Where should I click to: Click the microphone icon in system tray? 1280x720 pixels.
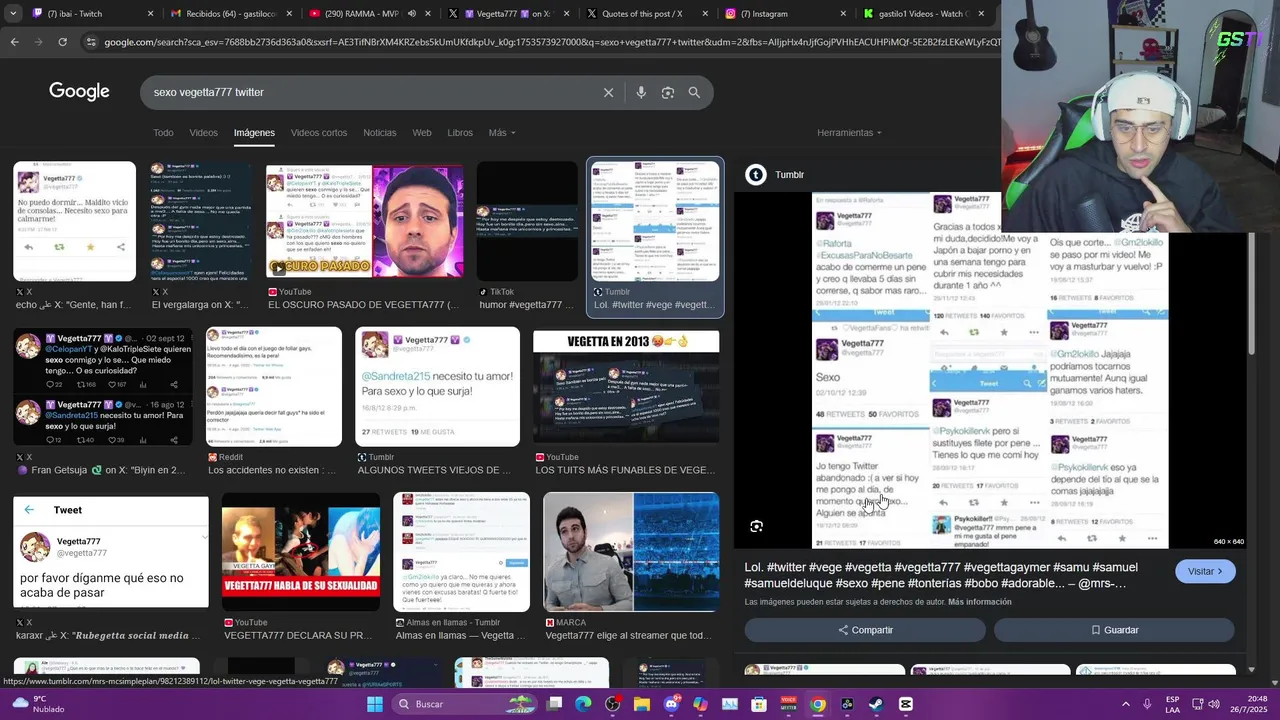[x=1147, y=704]
